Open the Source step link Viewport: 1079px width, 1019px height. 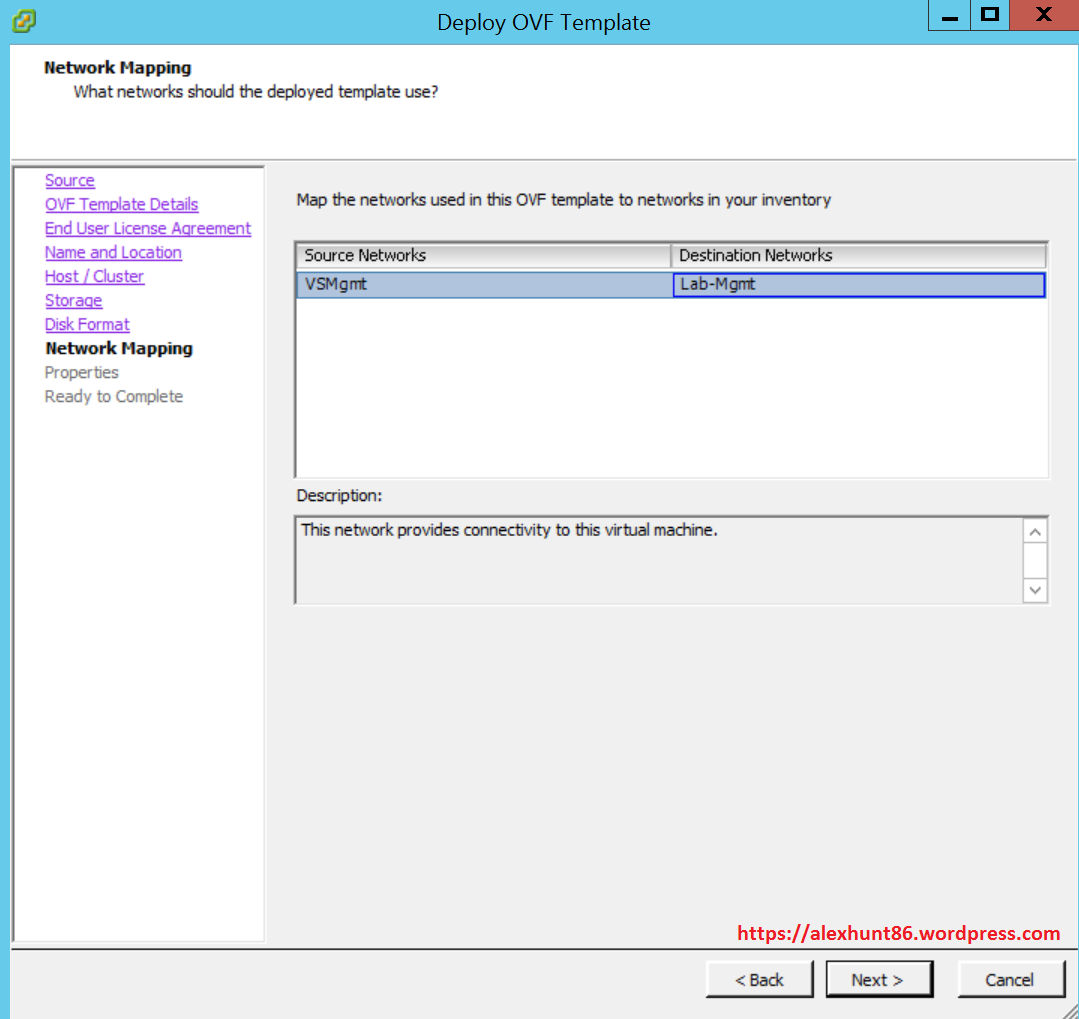pyautogui.click(x=70, y=181)
